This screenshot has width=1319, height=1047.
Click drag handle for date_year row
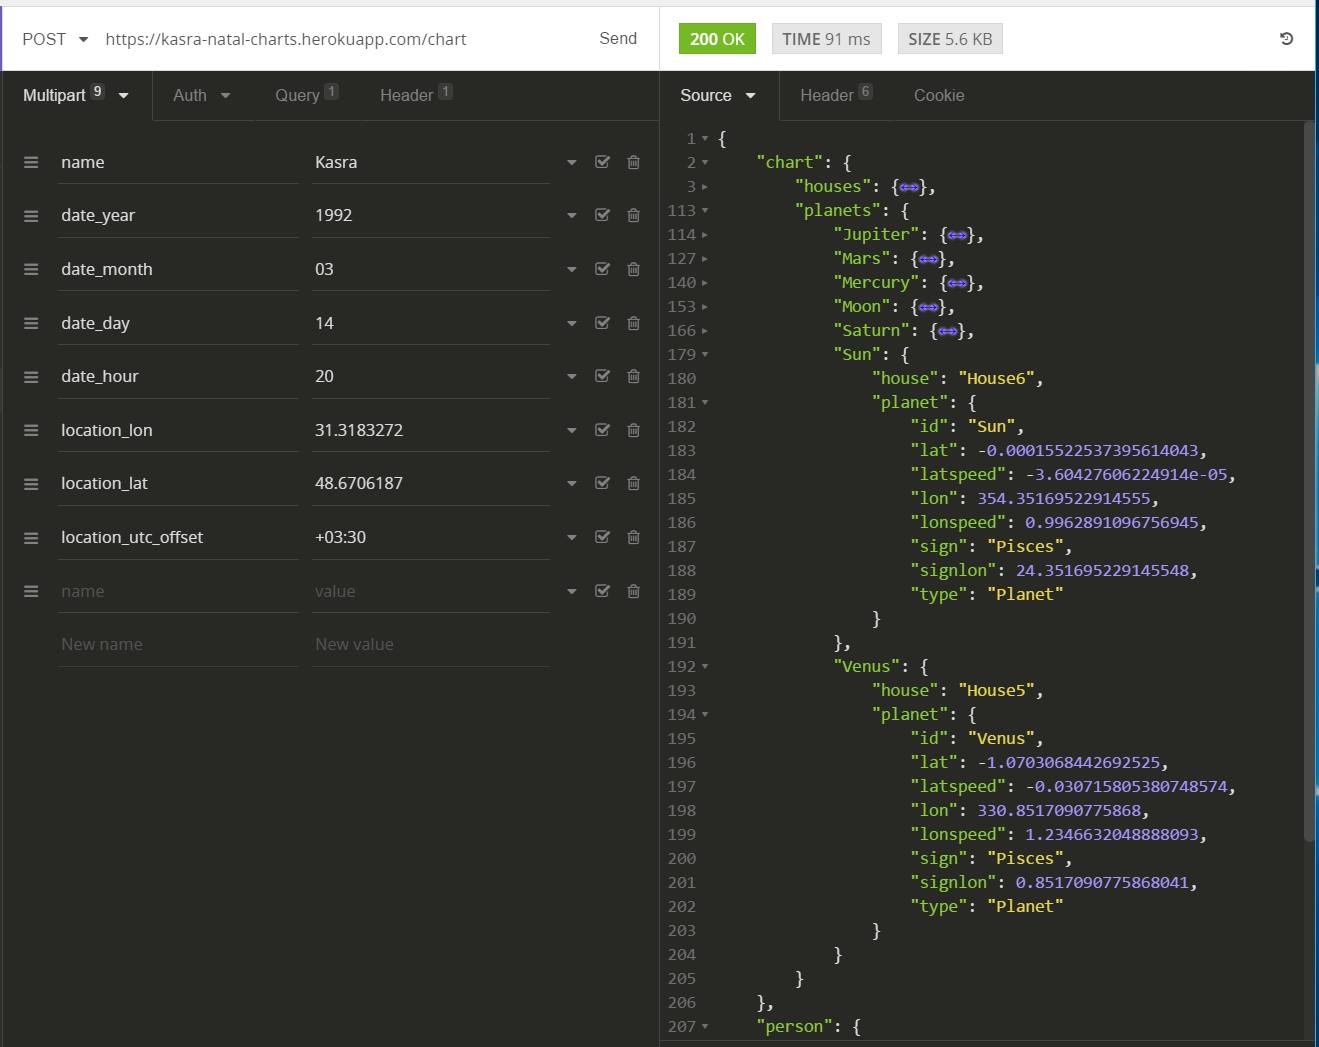tap(31, 216)
